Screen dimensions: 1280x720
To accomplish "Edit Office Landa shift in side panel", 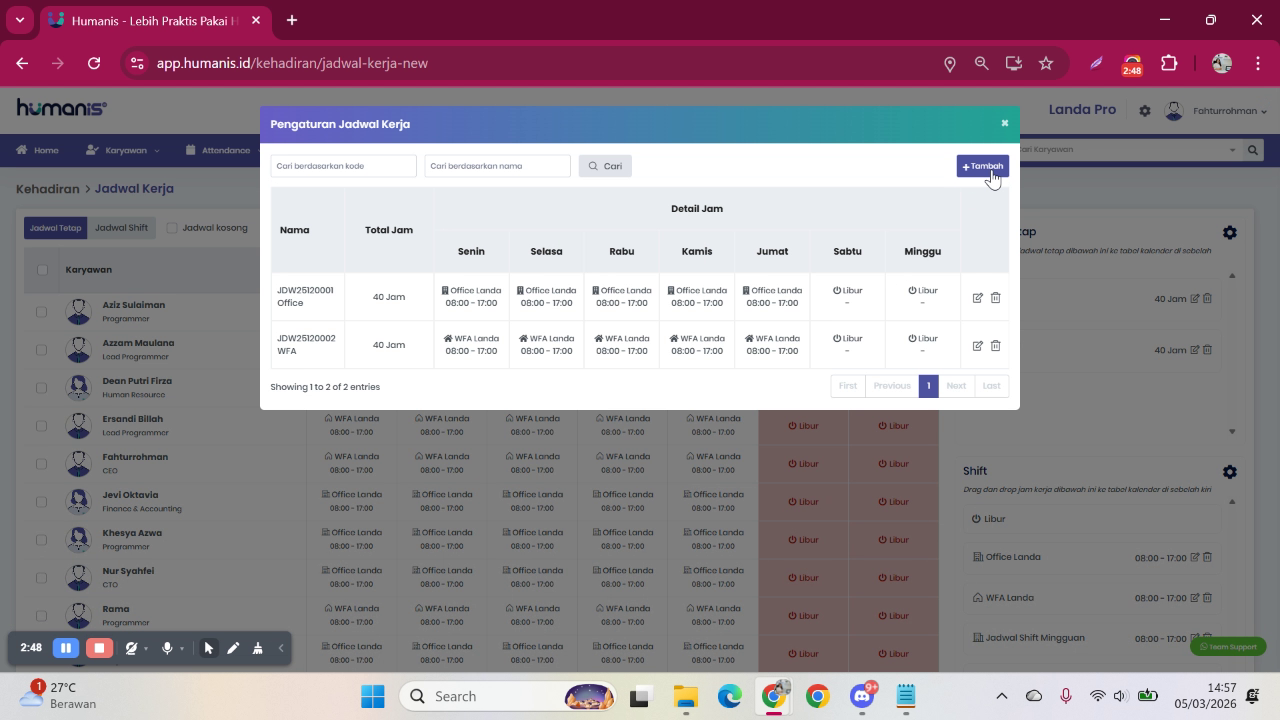I will click(x=1195, y=557).
